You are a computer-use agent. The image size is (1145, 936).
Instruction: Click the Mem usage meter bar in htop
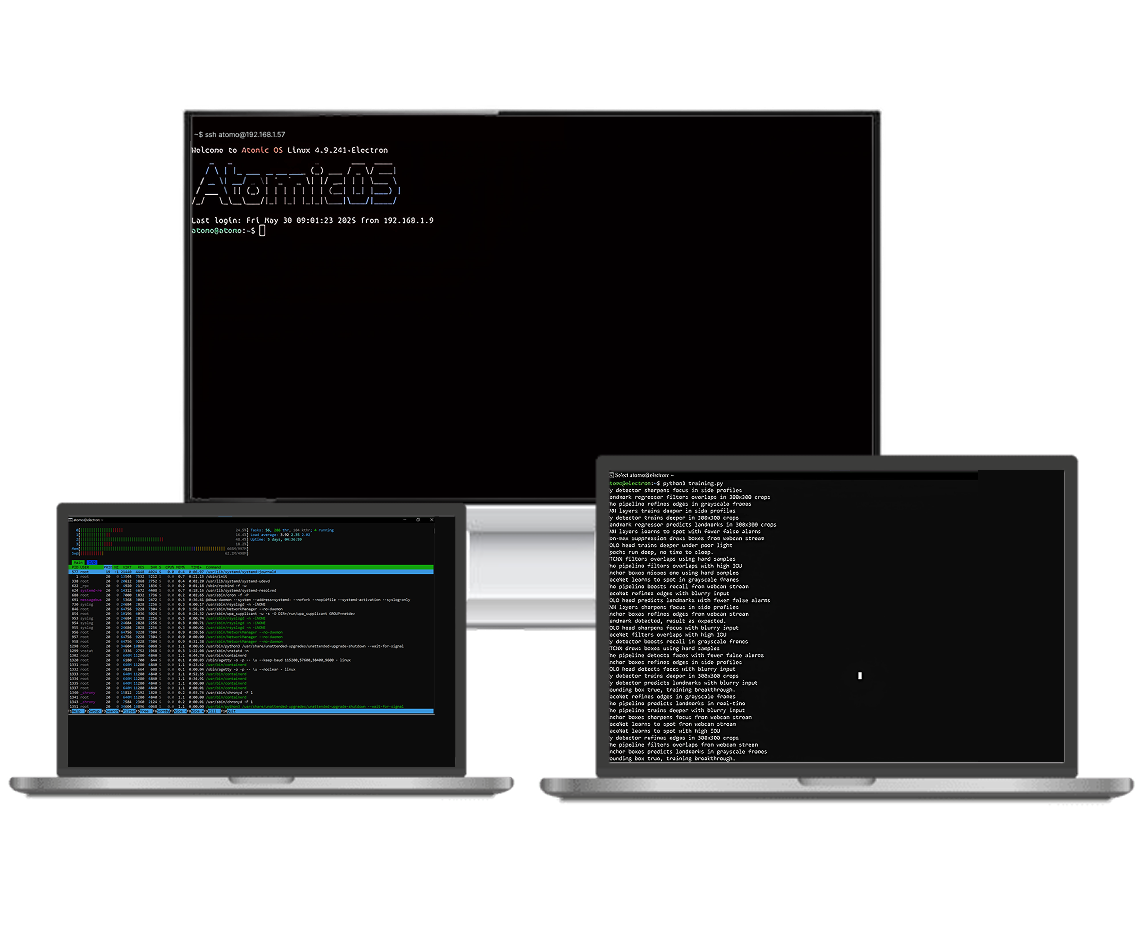[x=160, y=548]
